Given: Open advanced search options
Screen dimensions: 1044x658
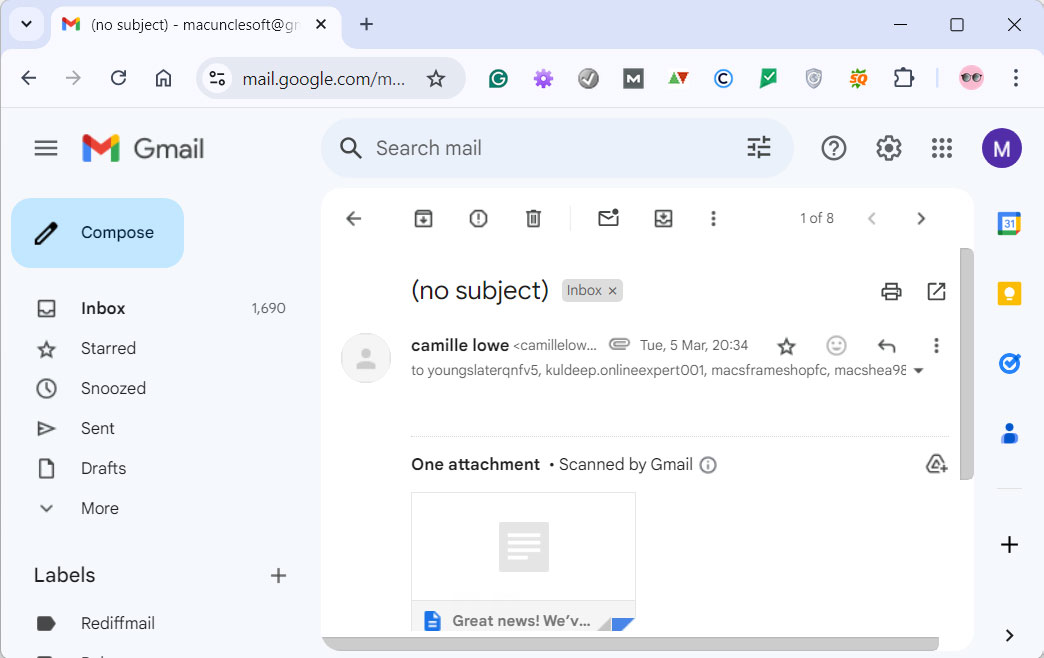Looking at the screenshot, I should (758, 147).
